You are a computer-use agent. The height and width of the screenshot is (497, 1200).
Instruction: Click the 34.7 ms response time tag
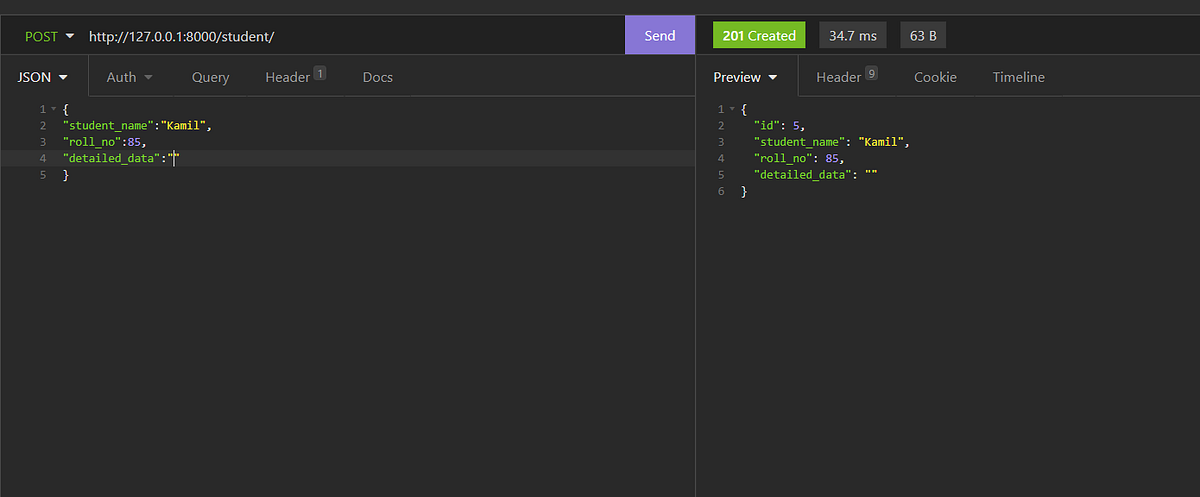tap(853, 36)
